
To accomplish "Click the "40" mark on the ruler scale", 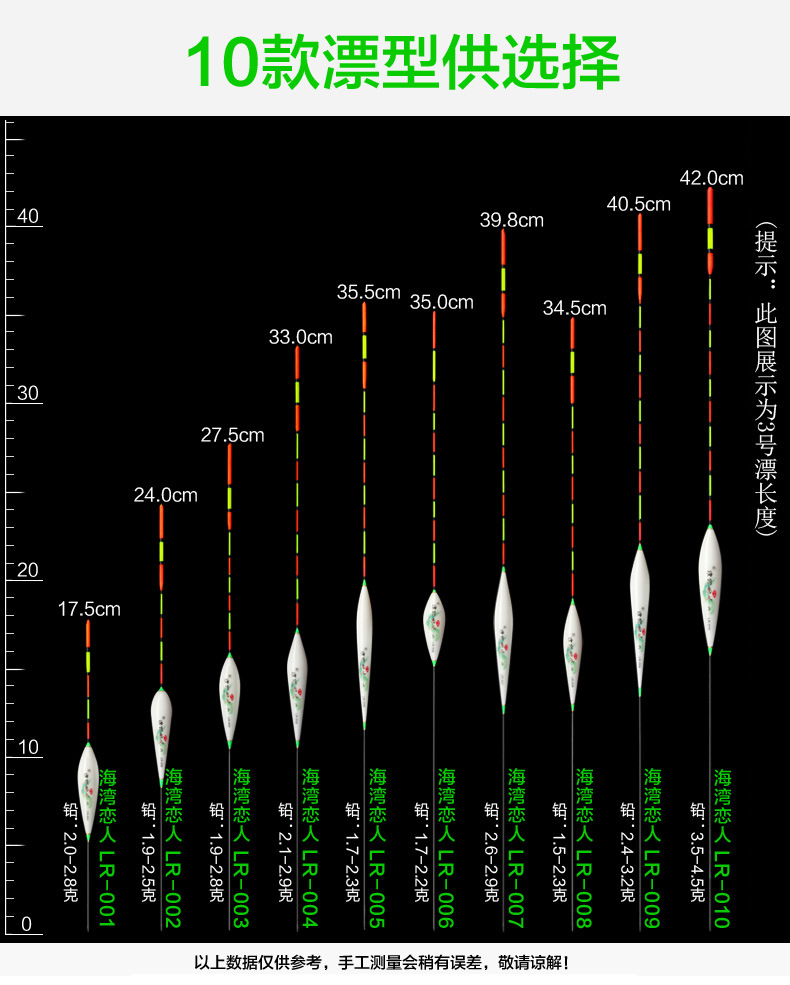I will coord(28,216).
